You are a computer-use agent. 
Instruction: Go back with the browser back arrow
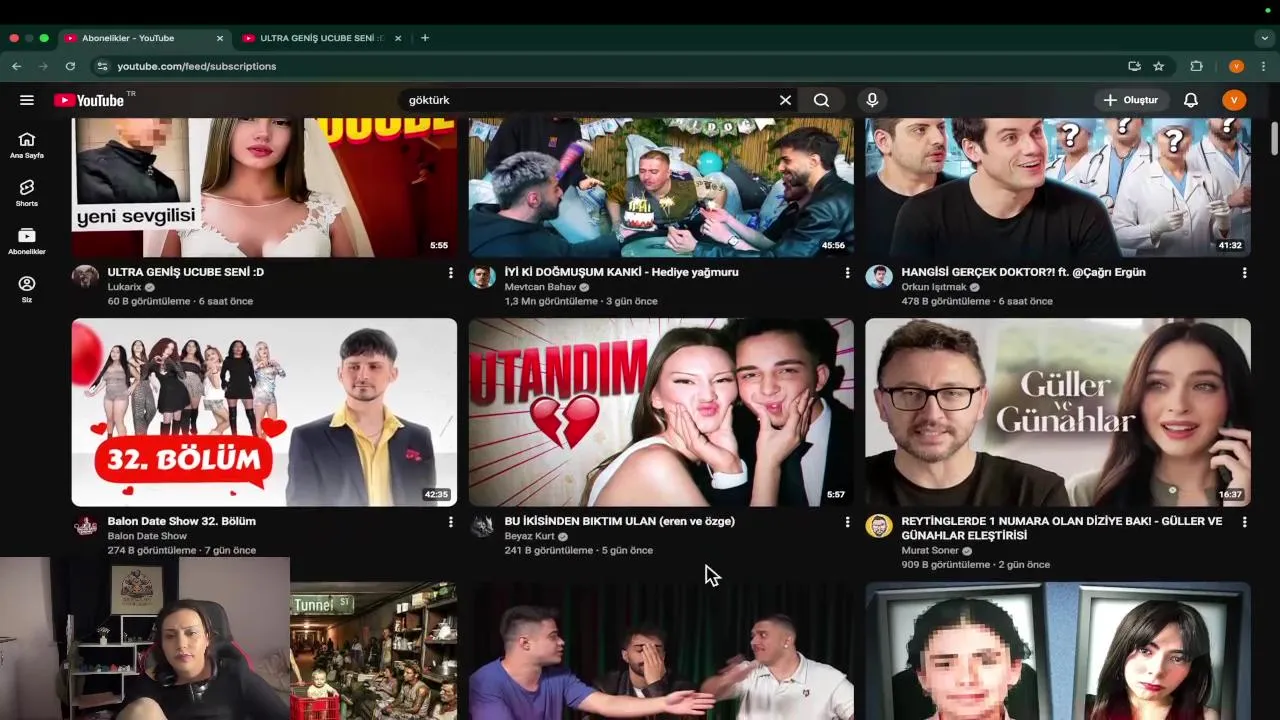(16, 66)
